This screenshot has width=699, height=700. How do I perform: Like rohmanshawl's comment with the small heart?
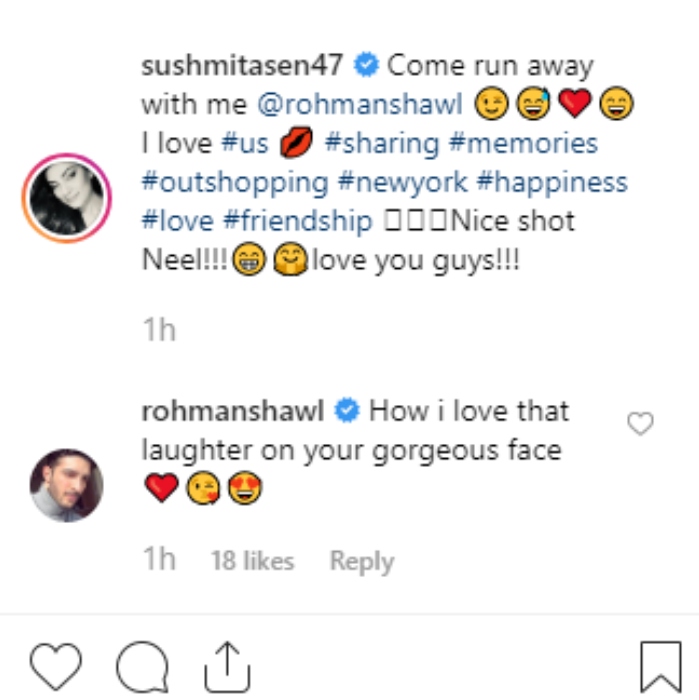coord(639,424)
